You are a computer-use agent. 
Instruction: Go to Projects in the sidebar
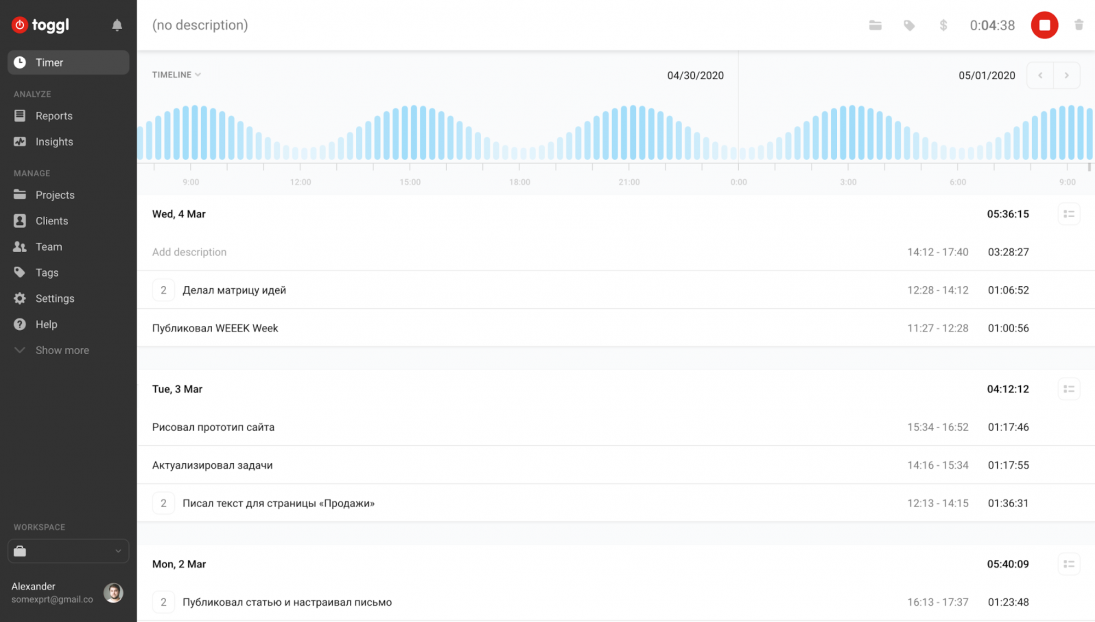tap(55, 195)
